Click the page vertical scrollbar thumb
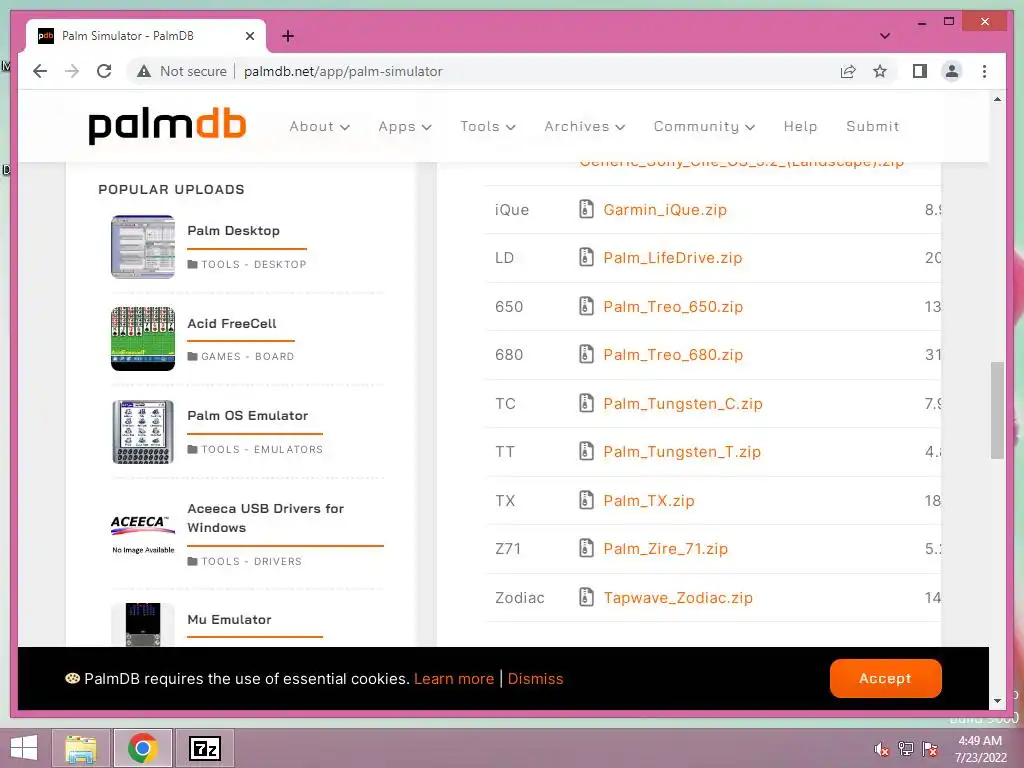Viewport: 1024px width, 768px height. point(997,410)
